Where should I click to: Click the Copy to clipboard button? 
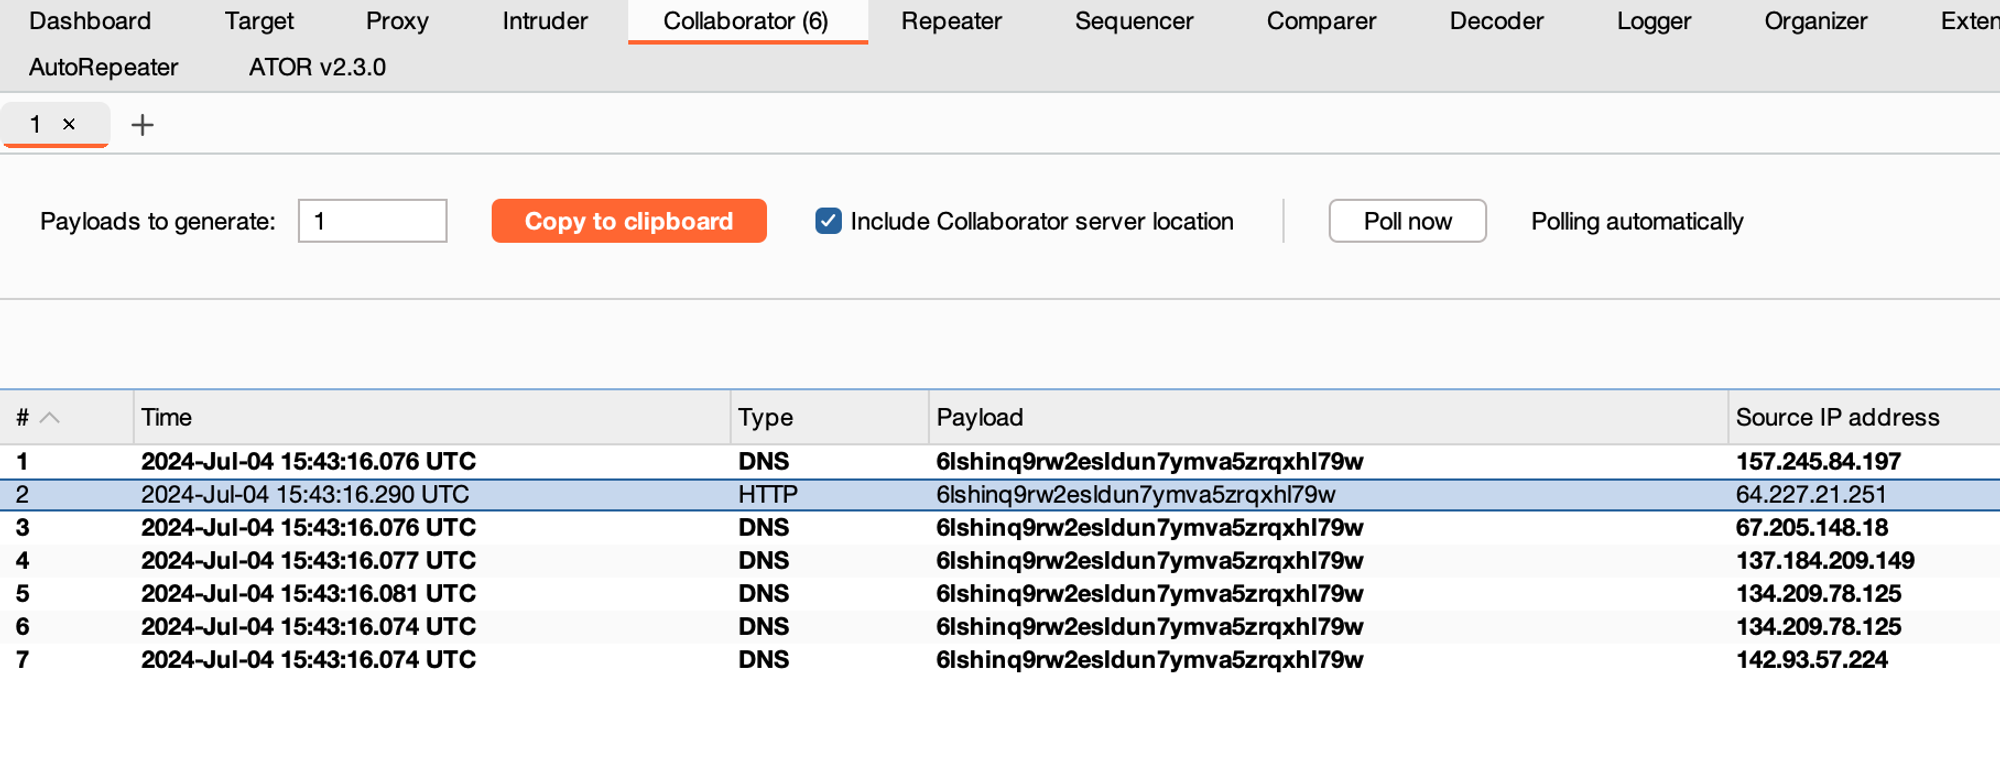[628, 221]
